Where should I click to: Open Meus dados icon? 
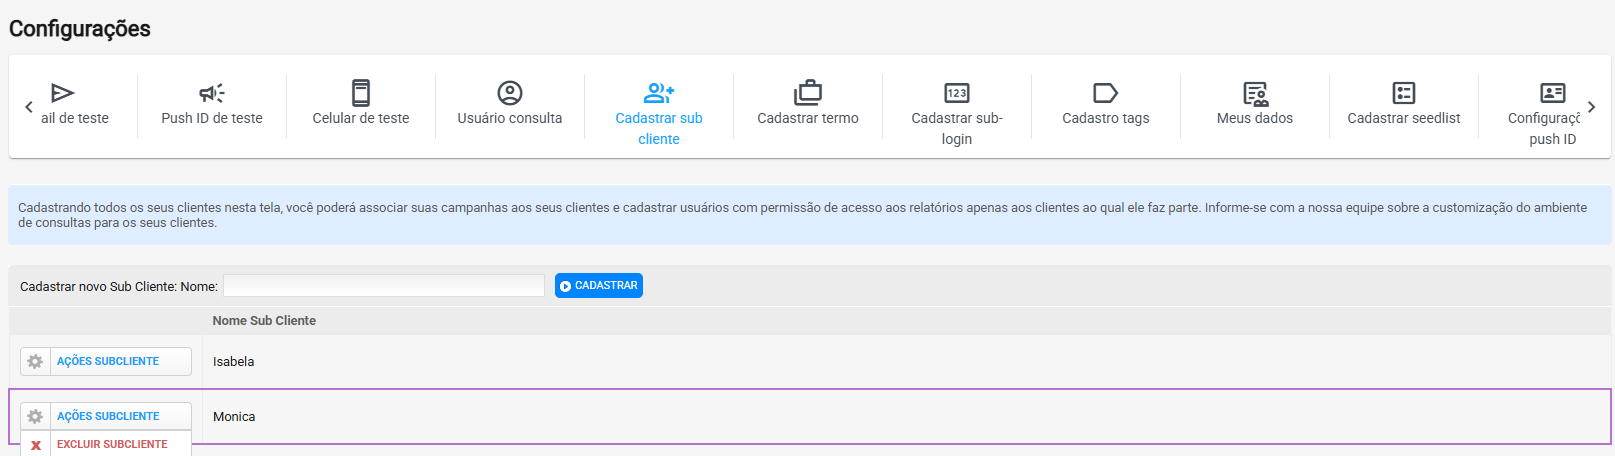[x=1255, y=94]
